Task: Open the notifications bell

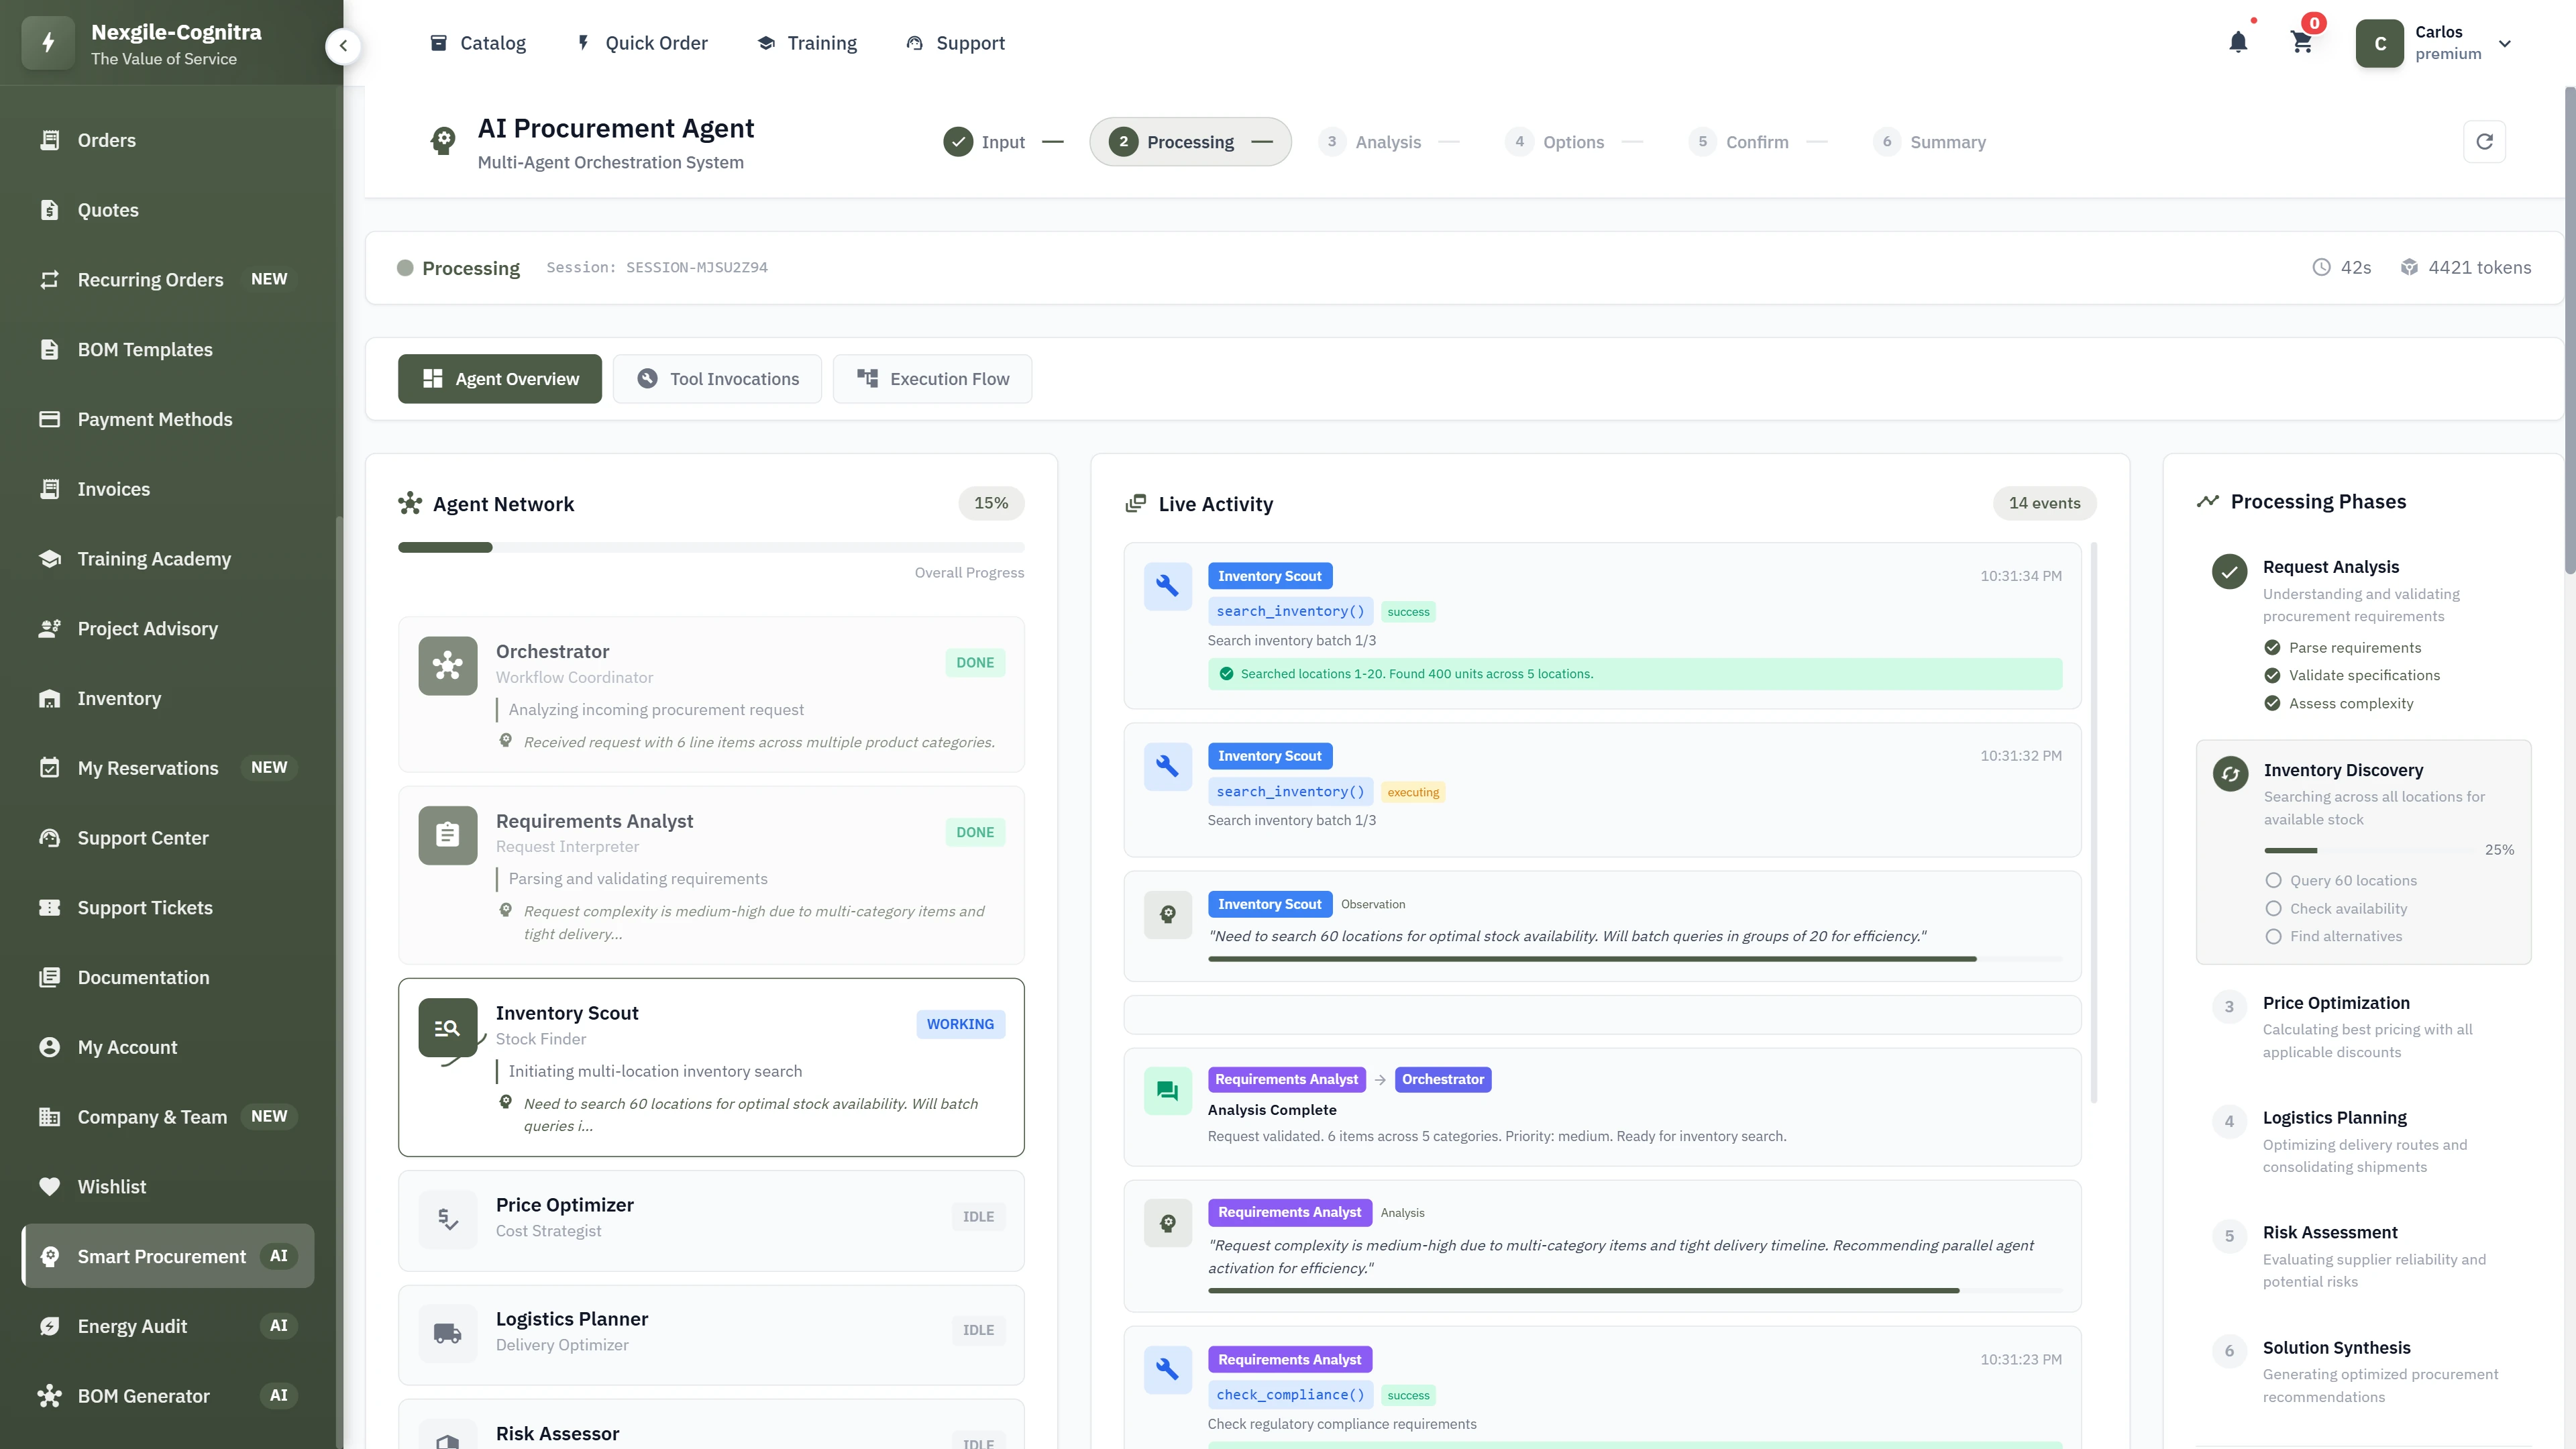Action: tap(2238, 42)
